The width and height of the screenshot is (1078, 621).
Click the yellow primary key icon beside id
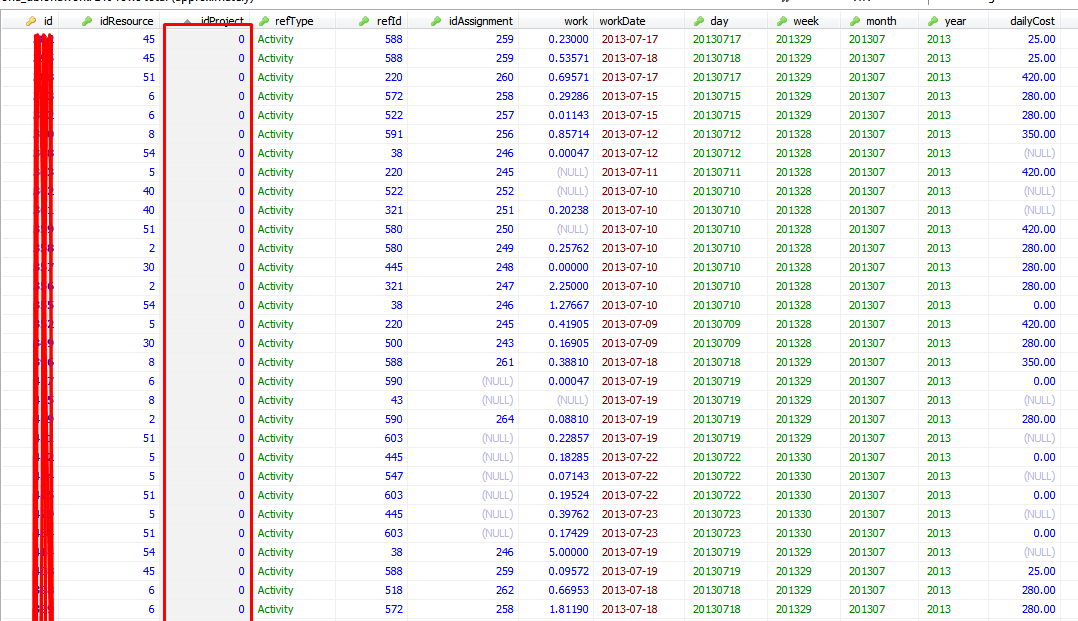[31, 21]
